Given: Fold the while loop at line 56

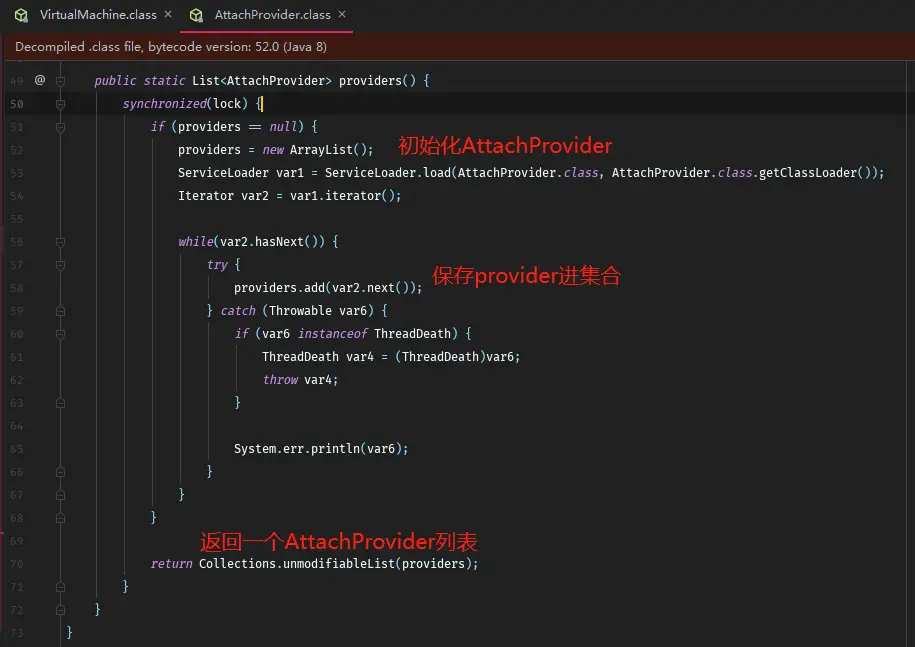Looking at the screenshot, I should (x=60, y=242).
